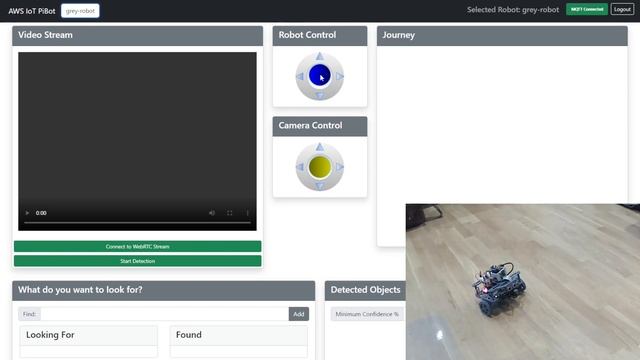Click the yellow Camera Control joystick knob

(320, 167)
